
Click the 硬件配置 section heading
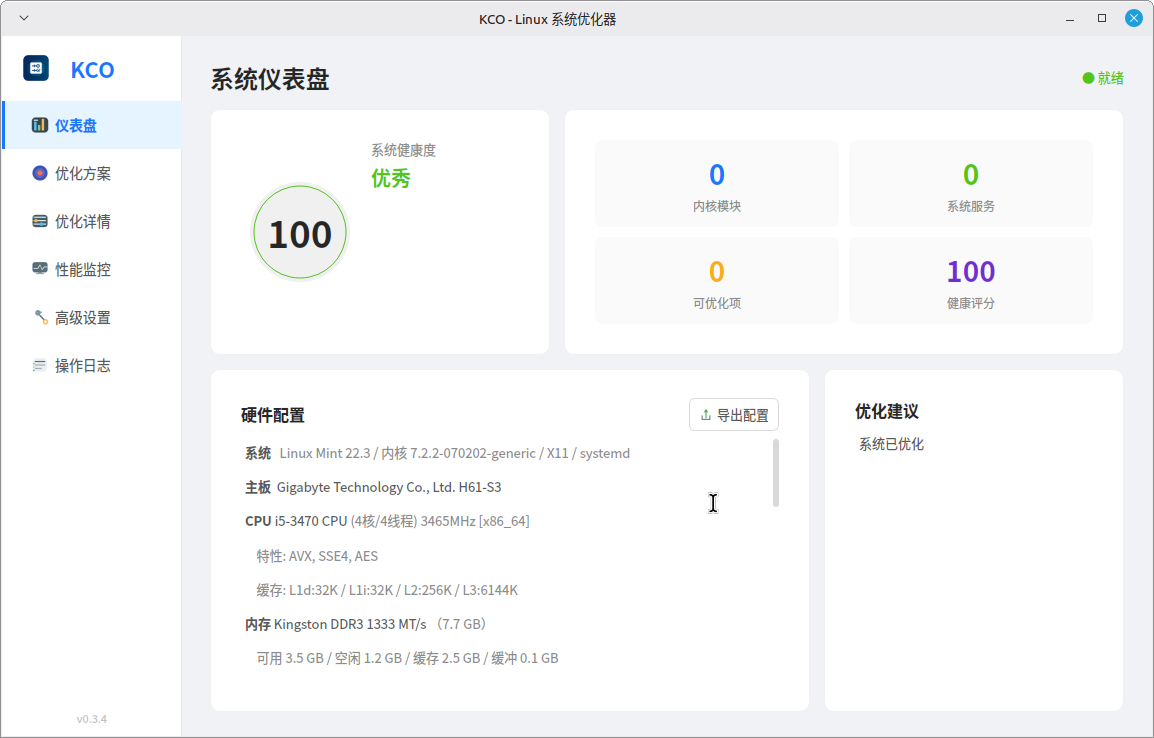coord(273,415)
